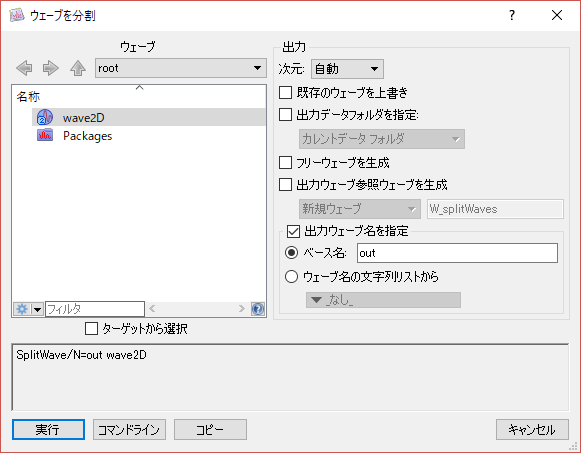The width and height of the screenshot is (581, 453).
Task: Toggle フリーウェーブを生成 checkbox
Action: [x=285, y=163]
